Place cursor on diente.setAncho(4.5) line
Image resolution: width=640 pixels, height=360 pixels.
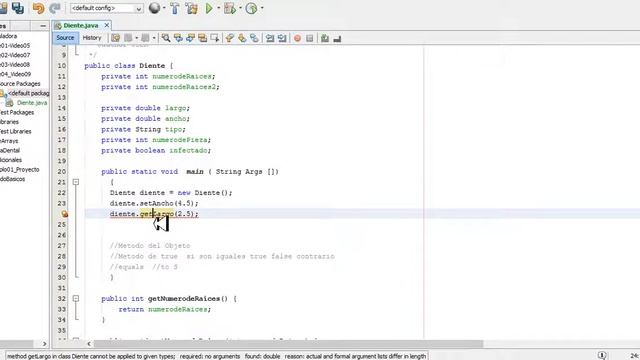point(154,203)
